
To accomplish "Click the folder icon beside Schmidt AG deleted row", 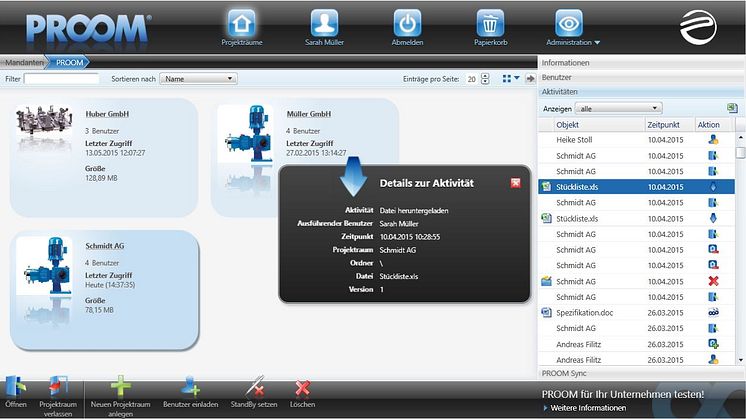I will coord(546,281).
